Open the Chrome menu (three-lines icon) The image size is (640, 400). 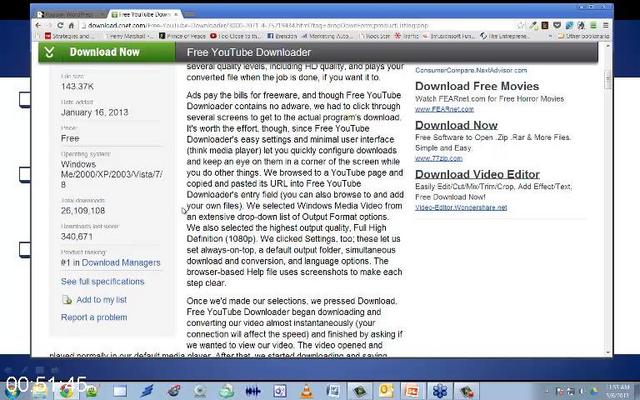606,25
